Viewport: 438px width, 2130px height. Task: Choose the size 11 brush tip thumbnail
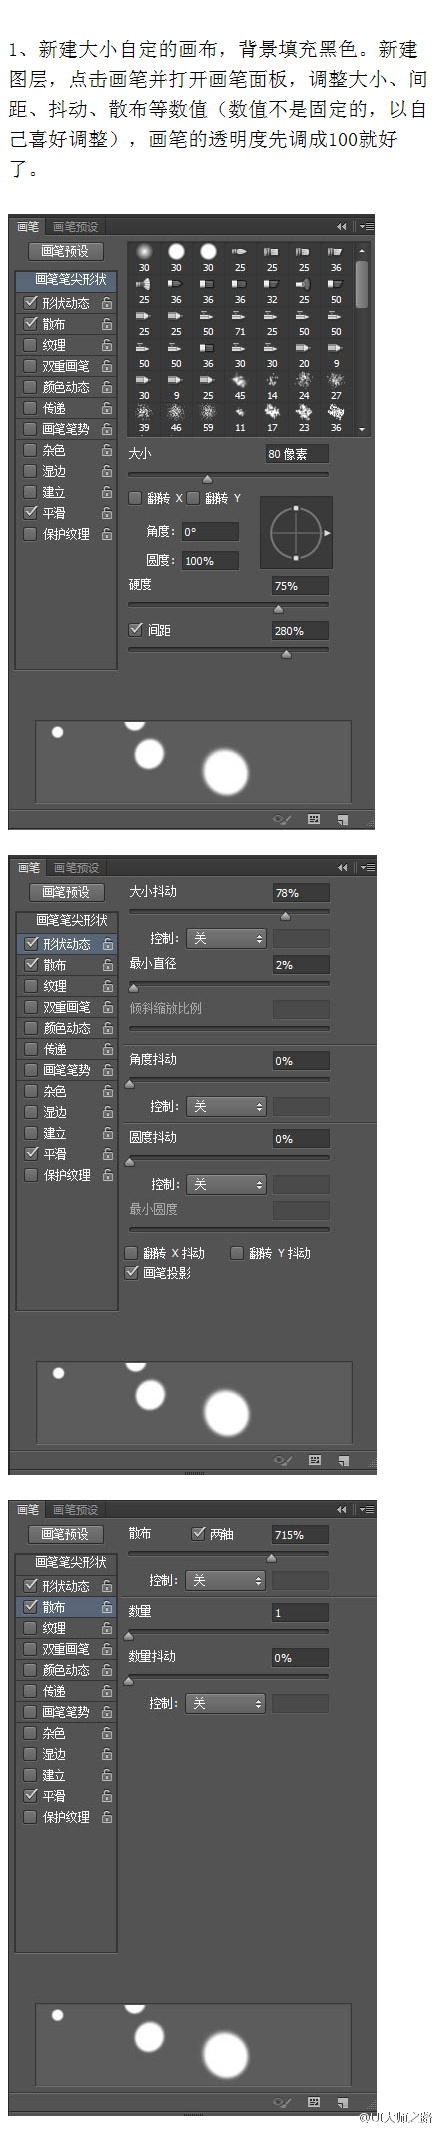tap(240, 412)
